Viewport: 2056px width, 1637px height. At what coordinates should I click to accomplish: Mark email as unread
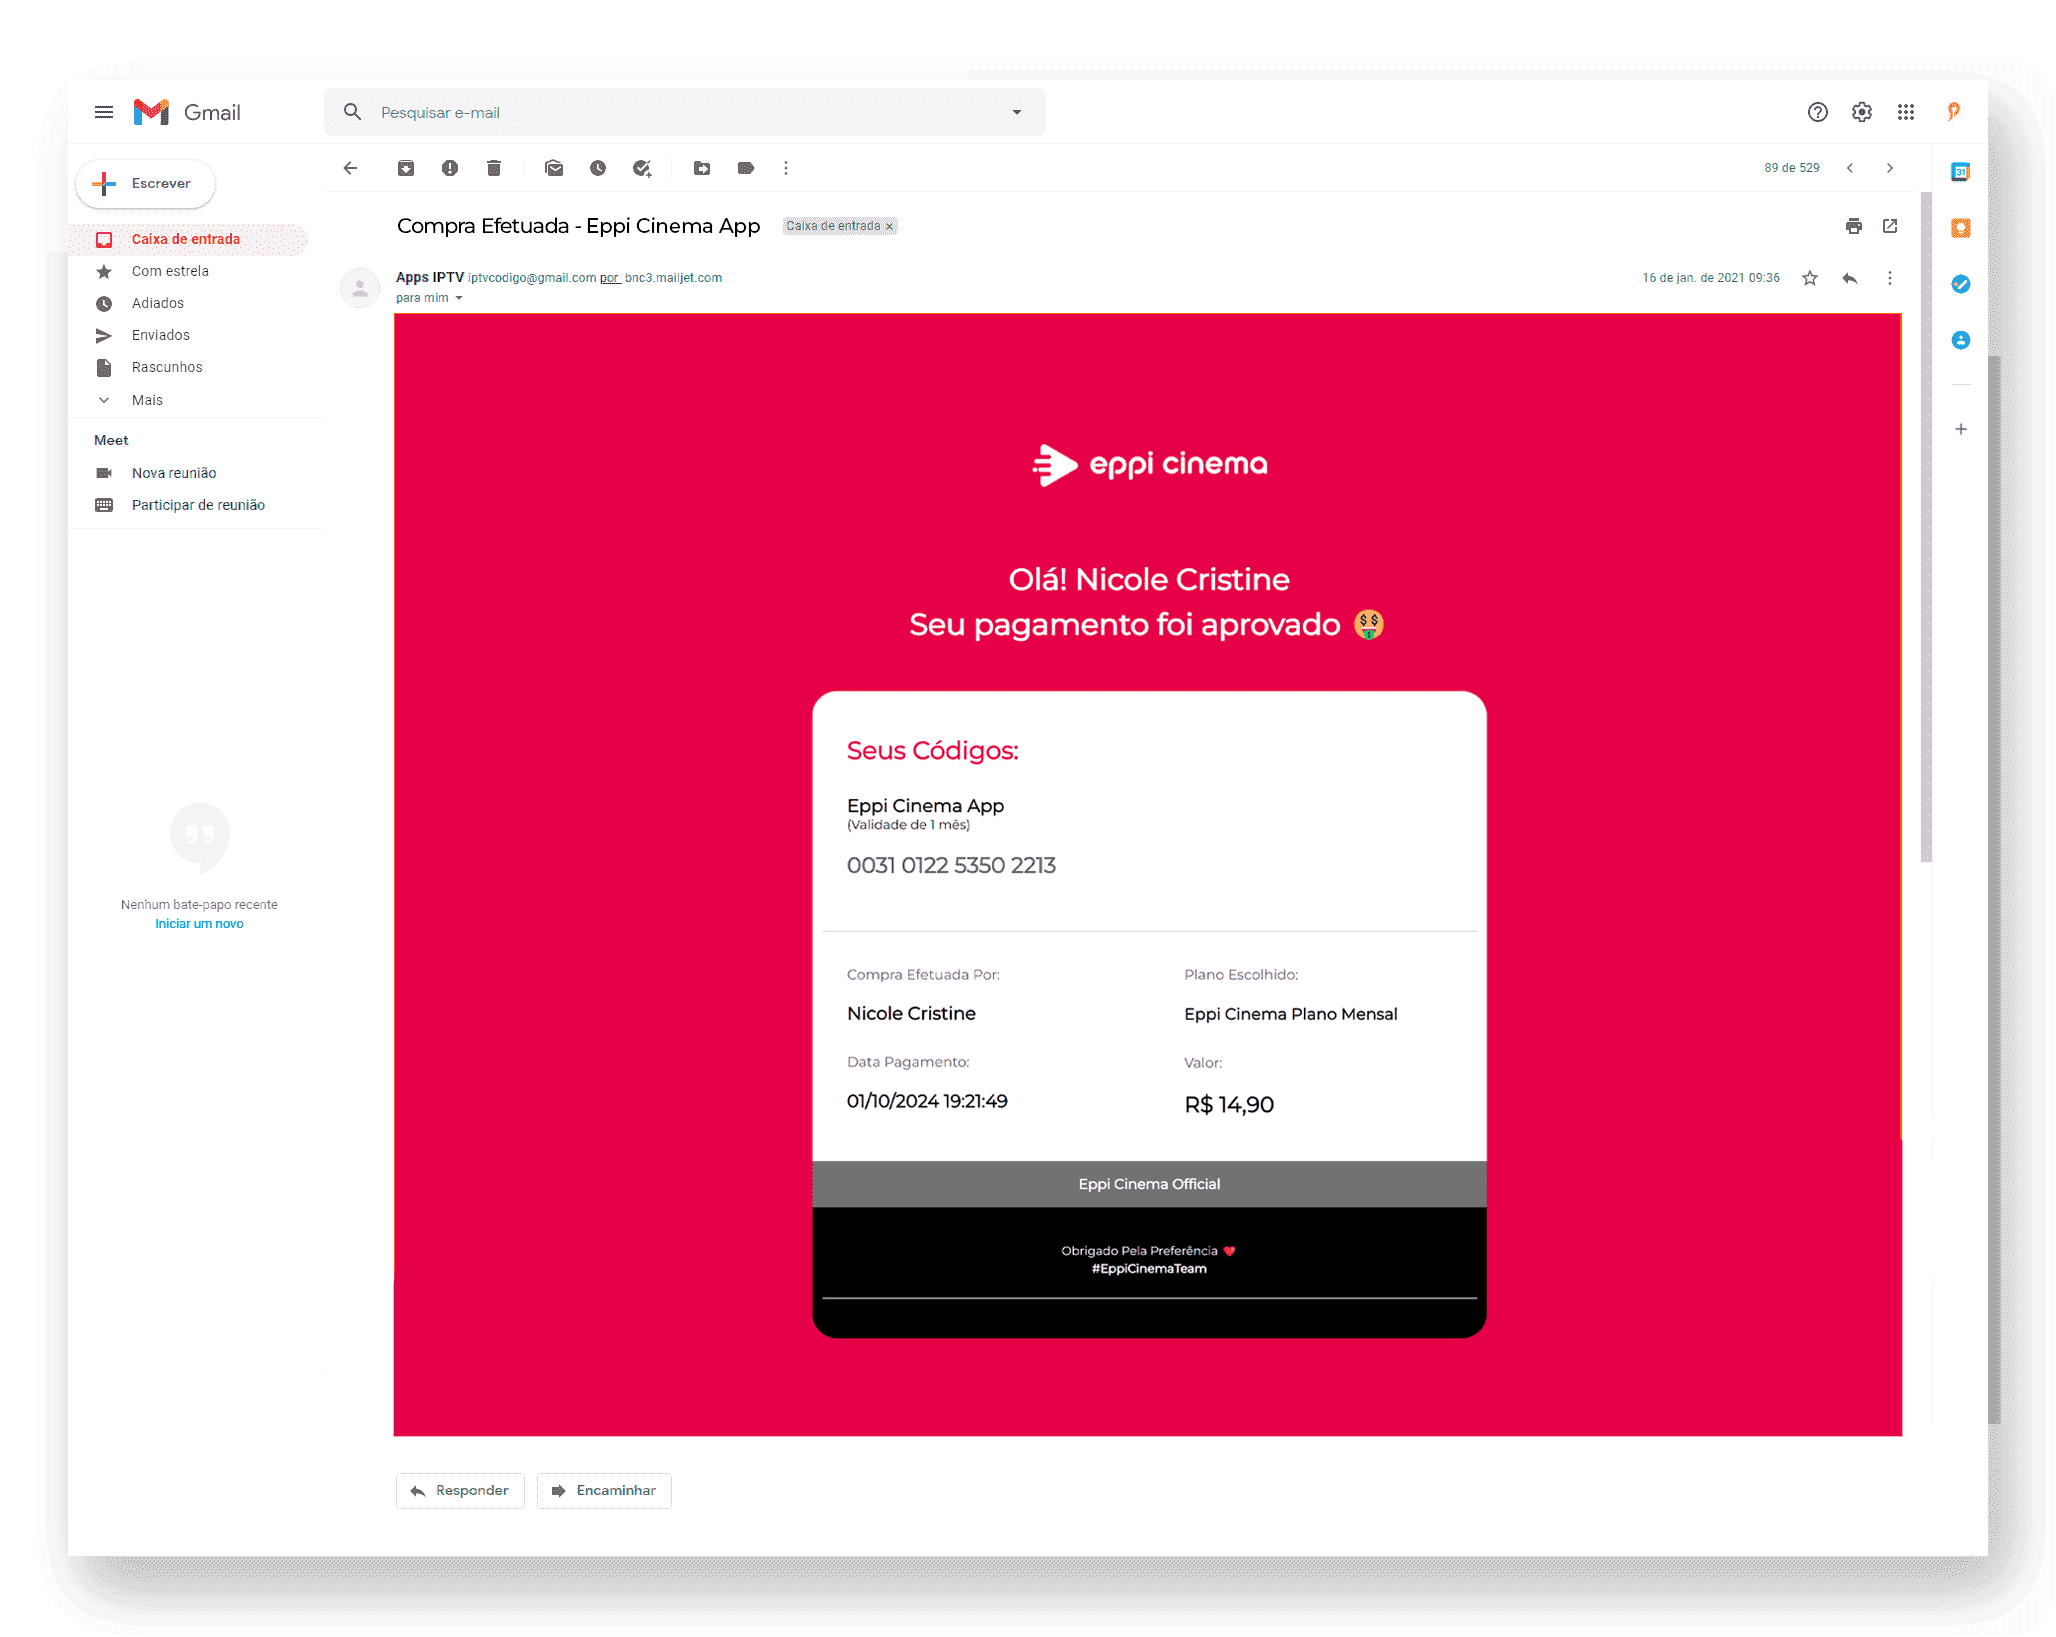tap(554, 168)
